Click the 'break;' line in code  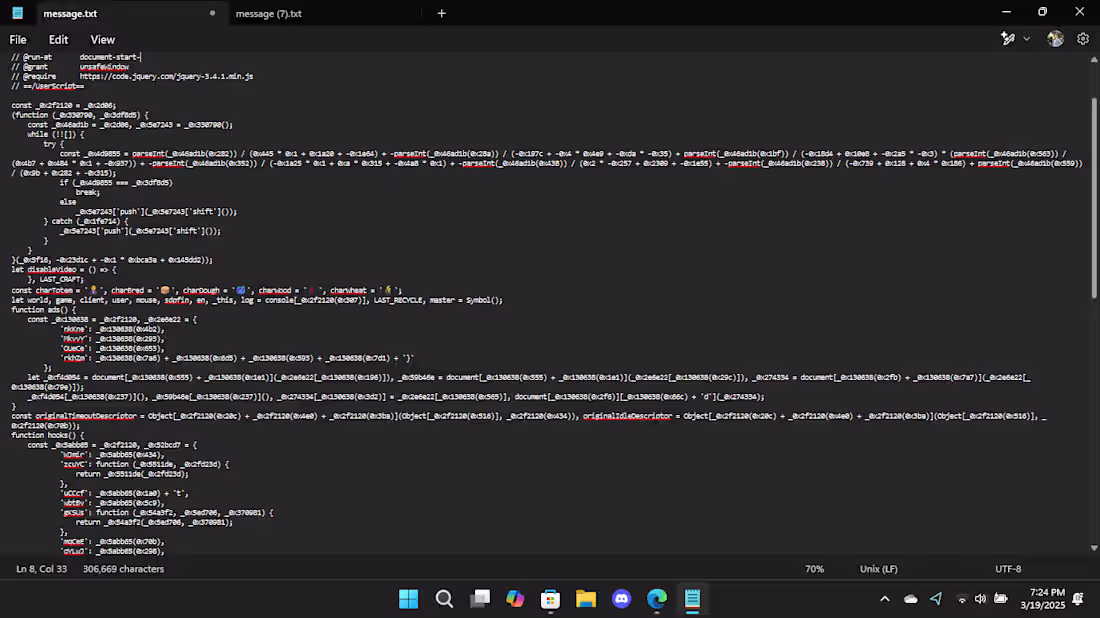click(88, 192)
